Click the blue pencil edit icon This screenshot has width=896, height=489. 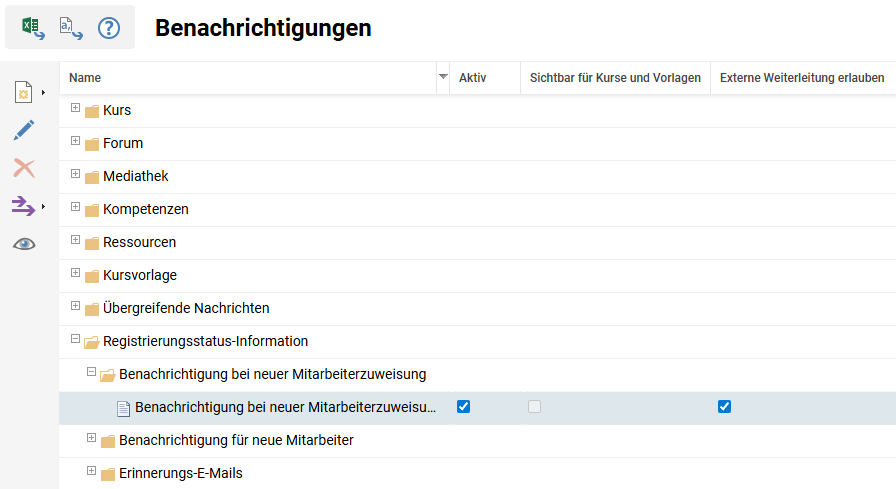coord(23,130)
